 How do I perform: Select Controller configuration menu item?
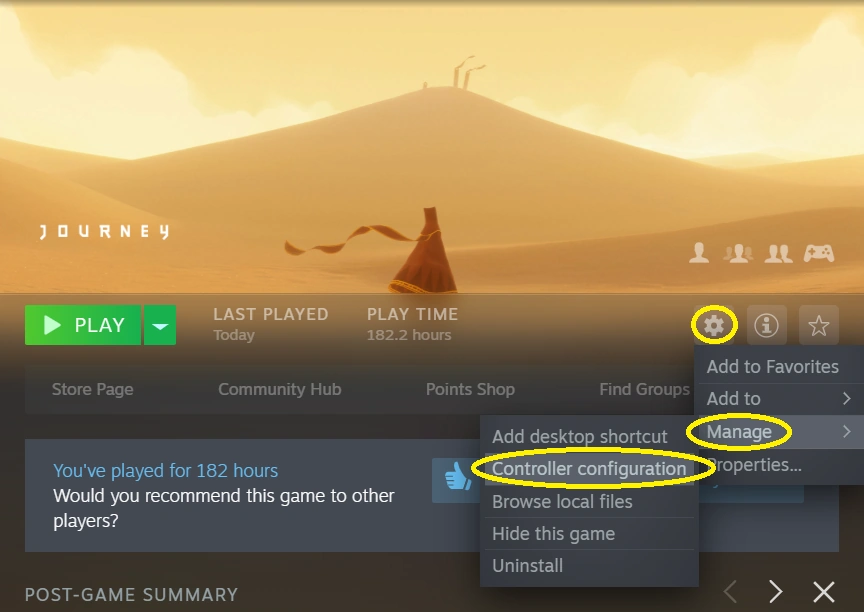click(x=589, y=469)
